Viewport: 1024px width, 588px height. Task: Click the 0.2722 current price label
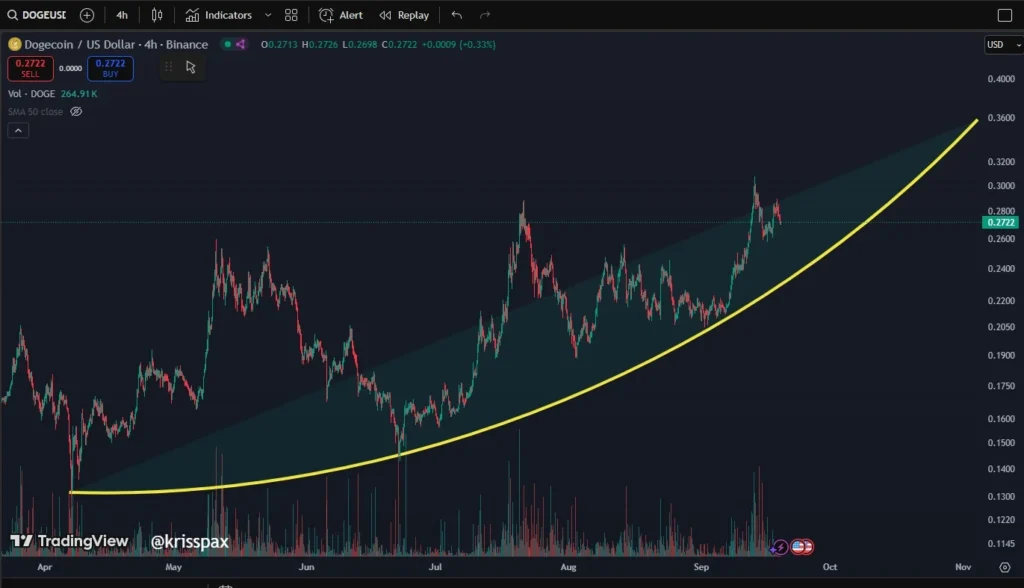point(1000,223)
